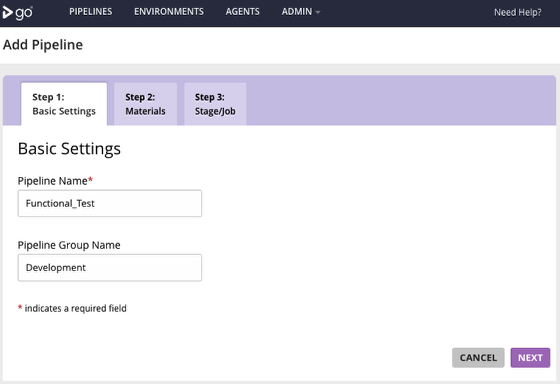The width and height of the screenshot is (560, 384).
Task: Click the Go logo icon
Action: 17,13
